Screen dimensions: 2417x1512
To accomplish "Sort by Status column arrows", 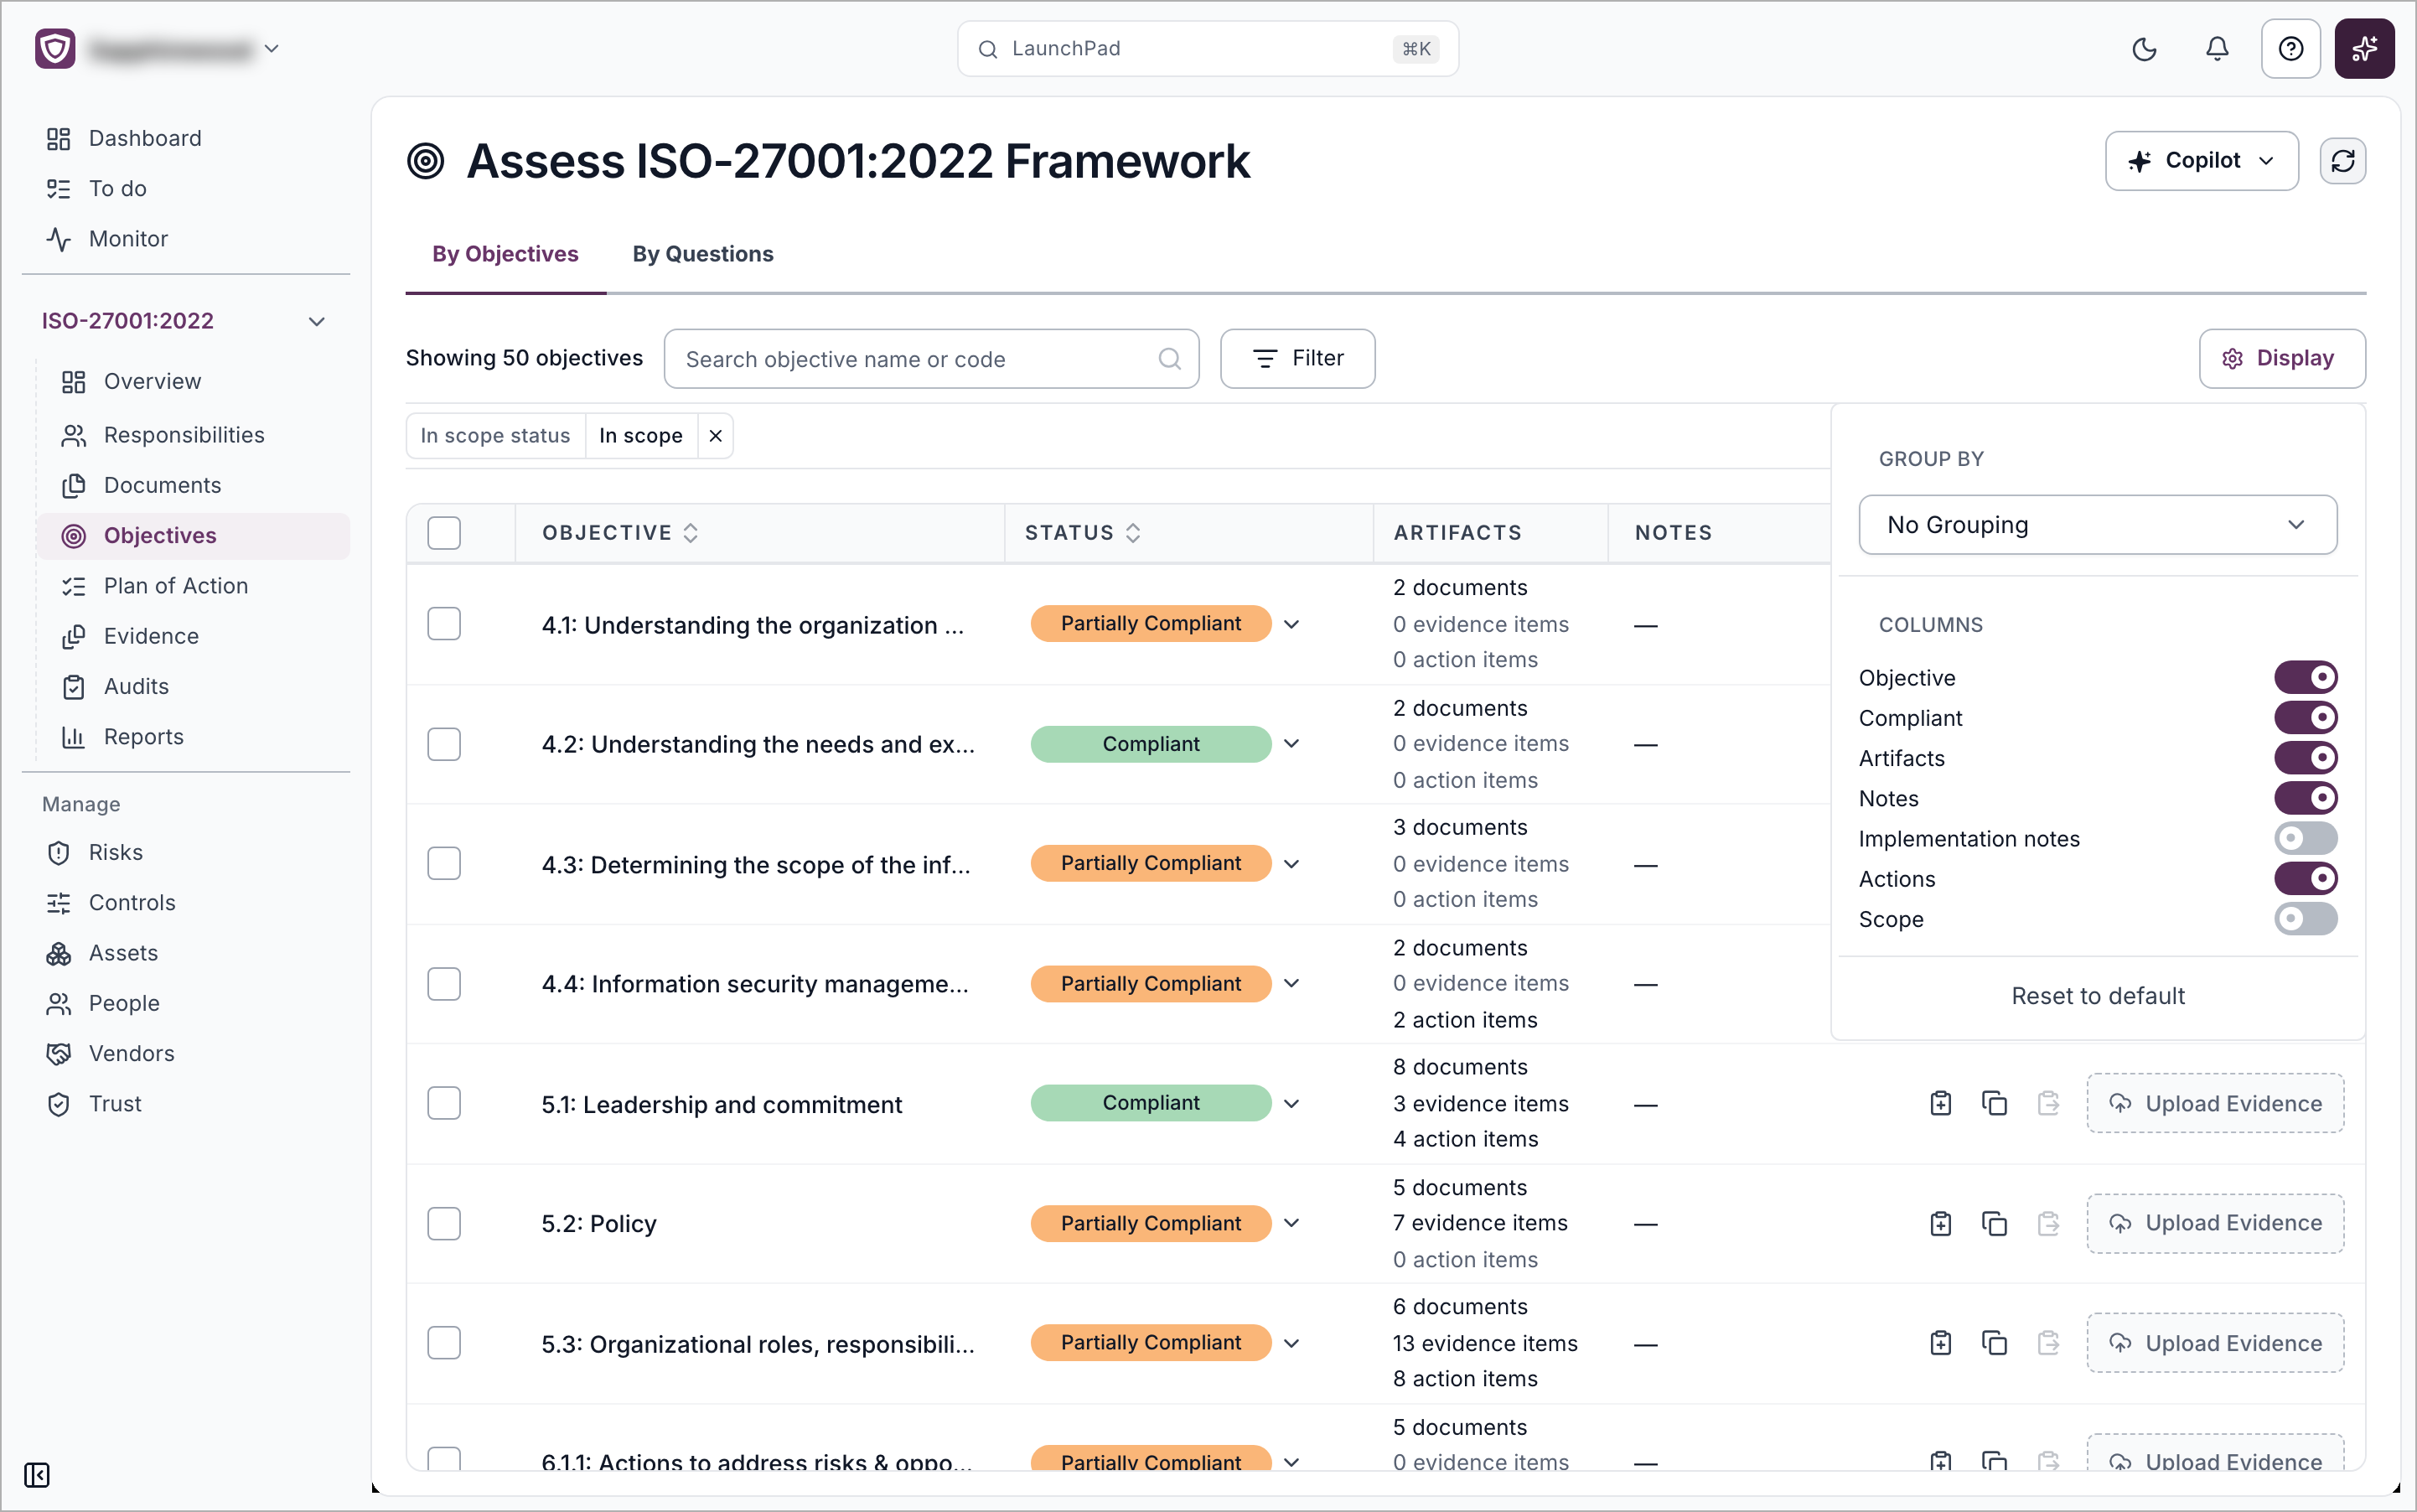I will coord(1132,533).
